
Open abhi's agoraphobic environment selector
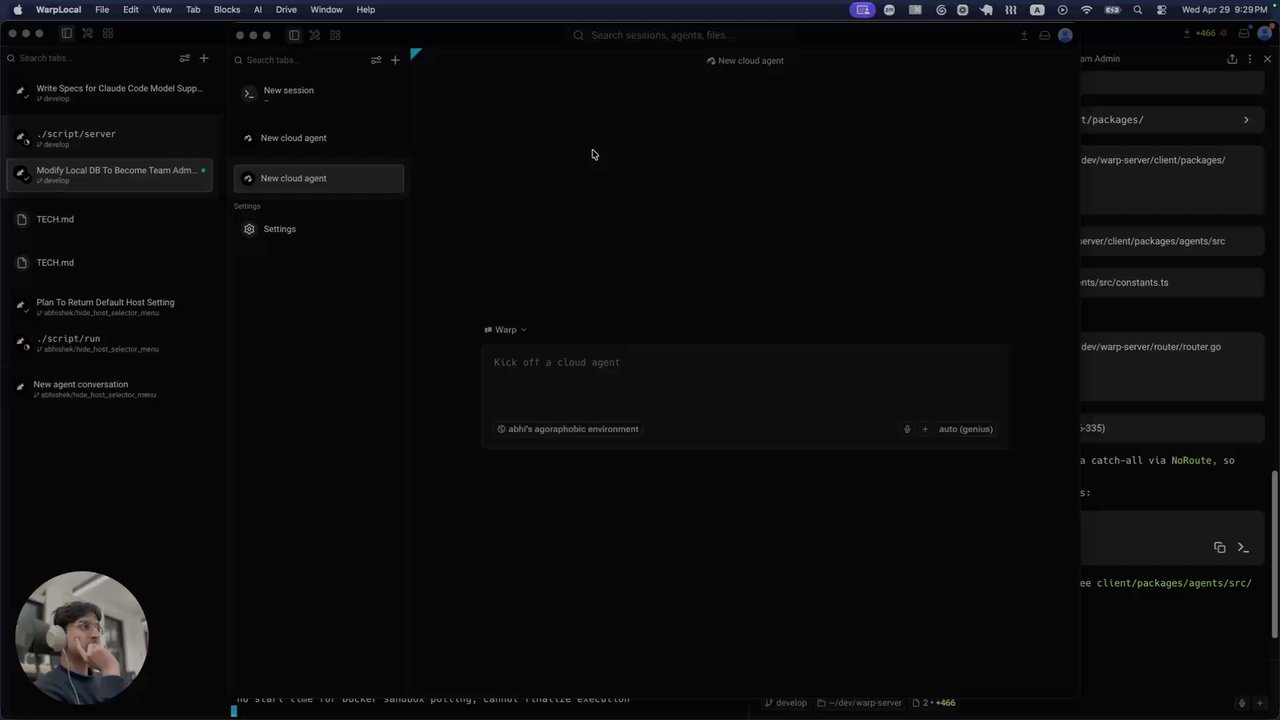click(x=568, y=429)
